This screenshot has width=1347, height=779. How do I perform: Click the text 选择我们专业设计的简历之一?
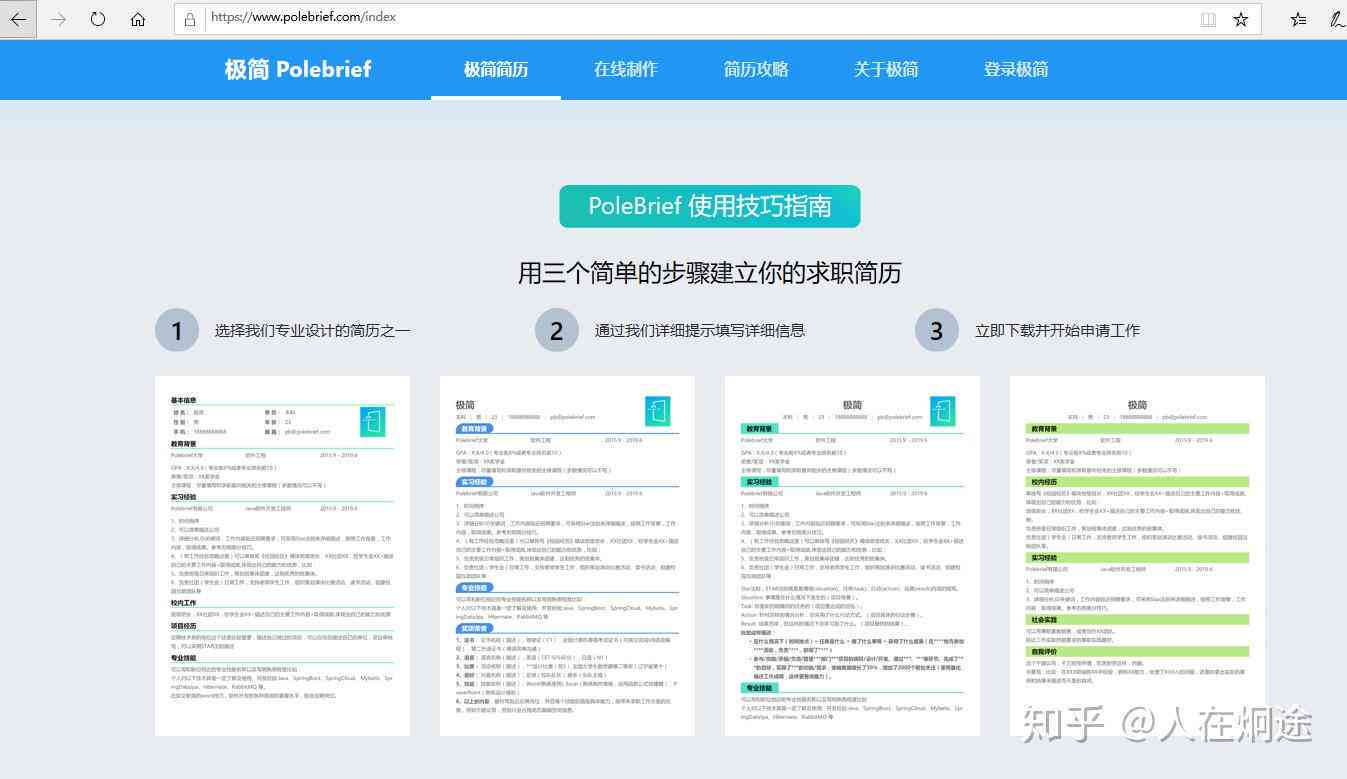click(312, 330)
